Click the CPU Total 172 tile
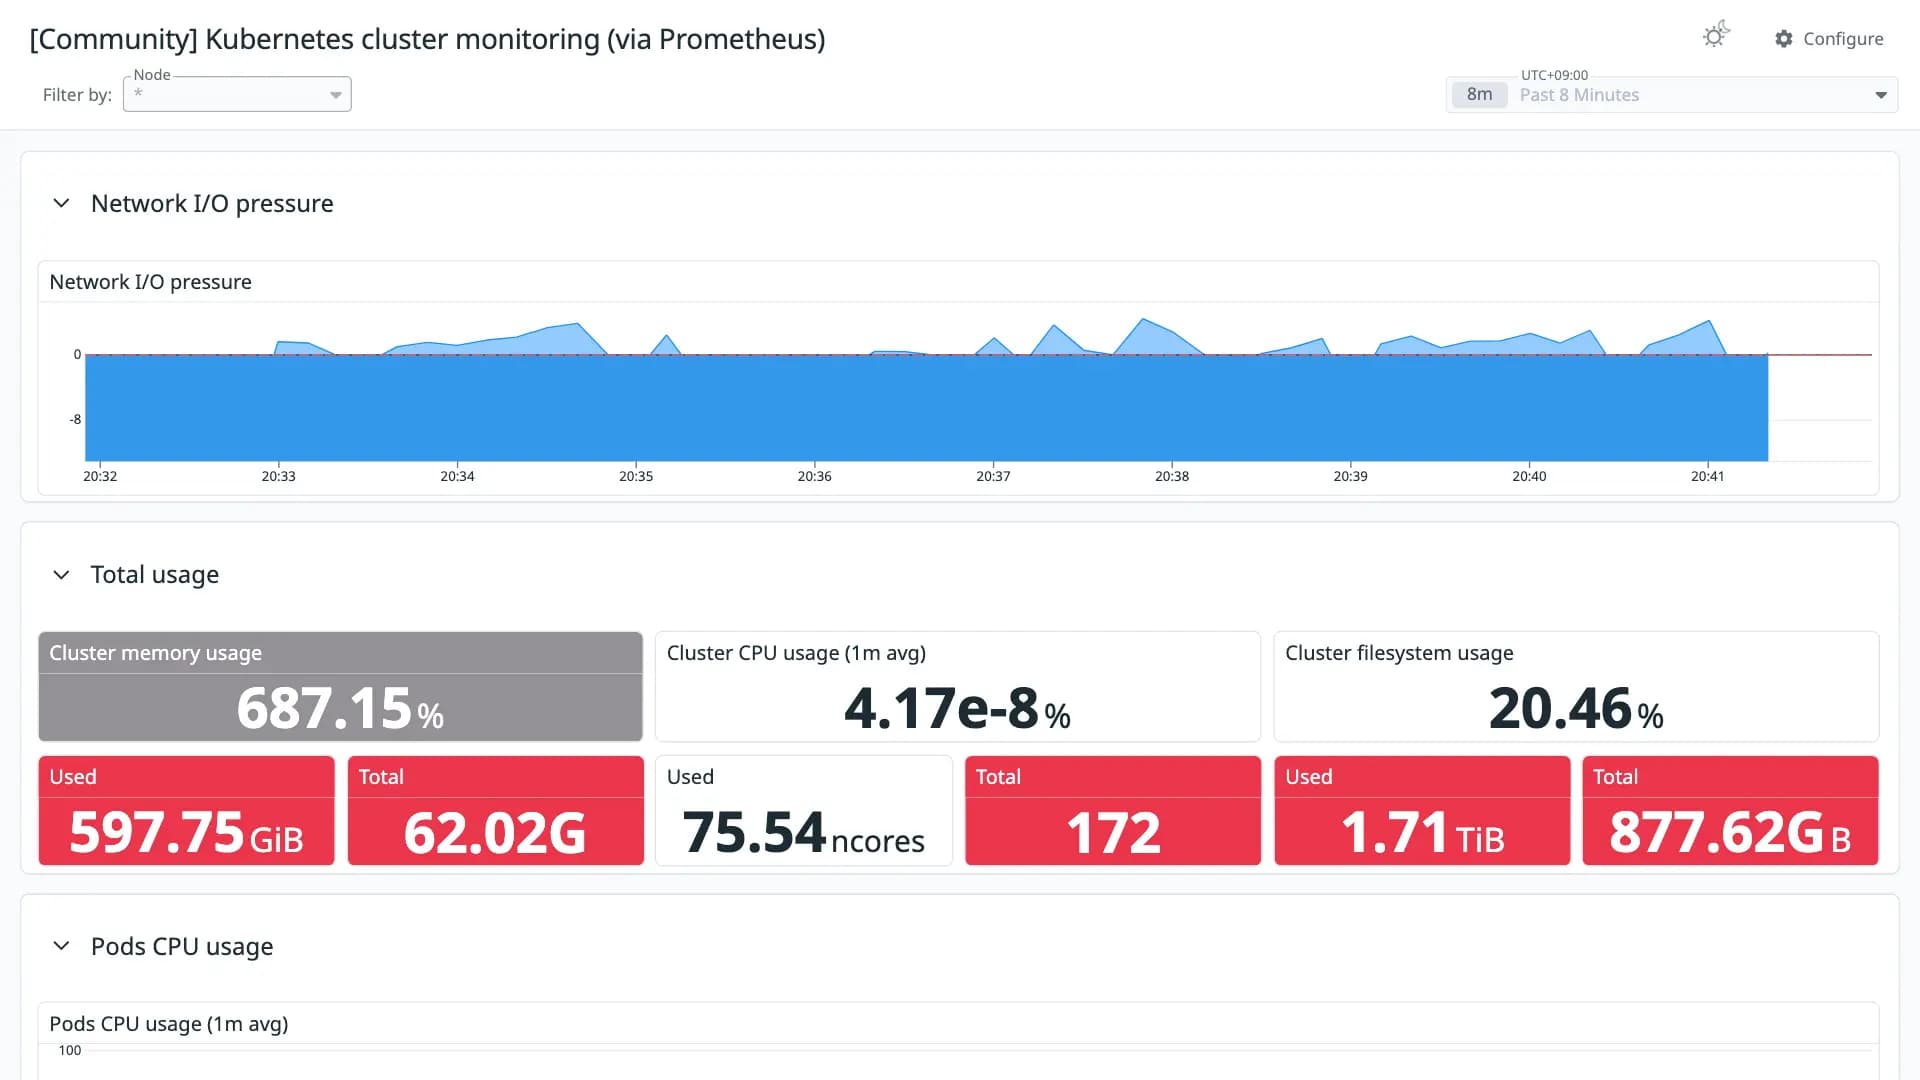The image size is (1920, 1080). (1112, 810)
